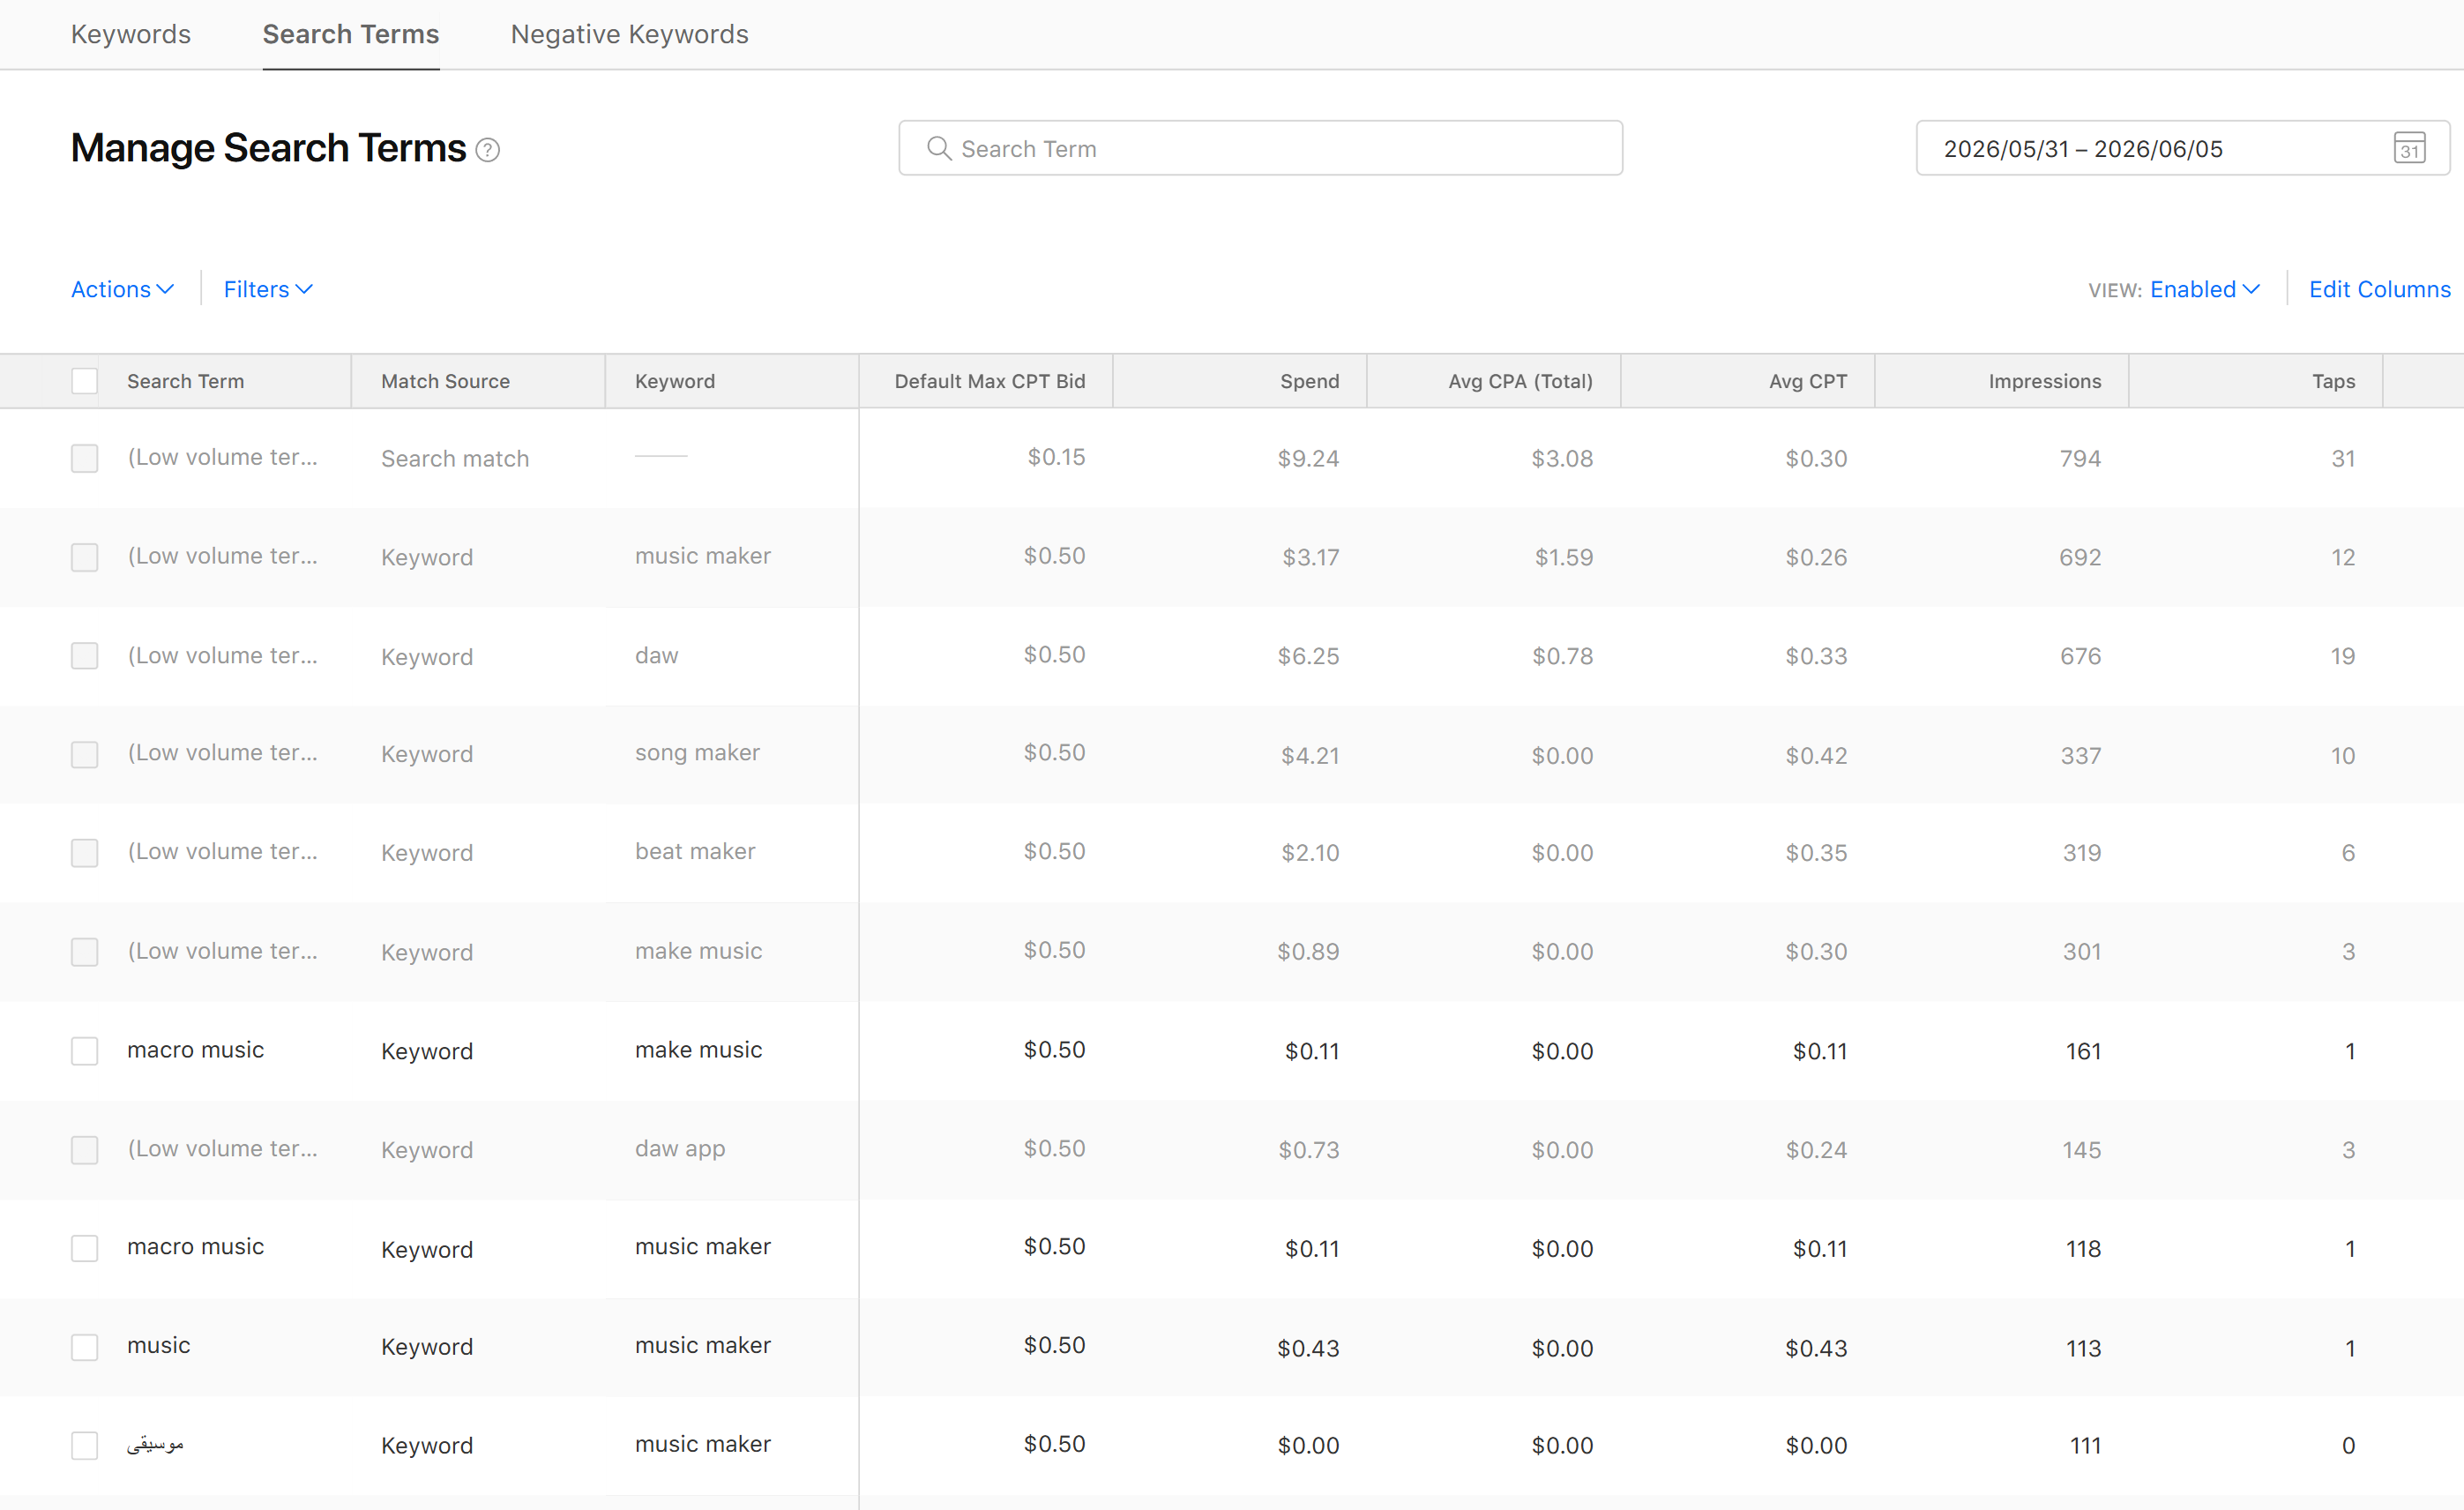Click the Search match source cell
Image resolution: width=2464 pixels, height=1510 pixels.
(x=455, y=458)
